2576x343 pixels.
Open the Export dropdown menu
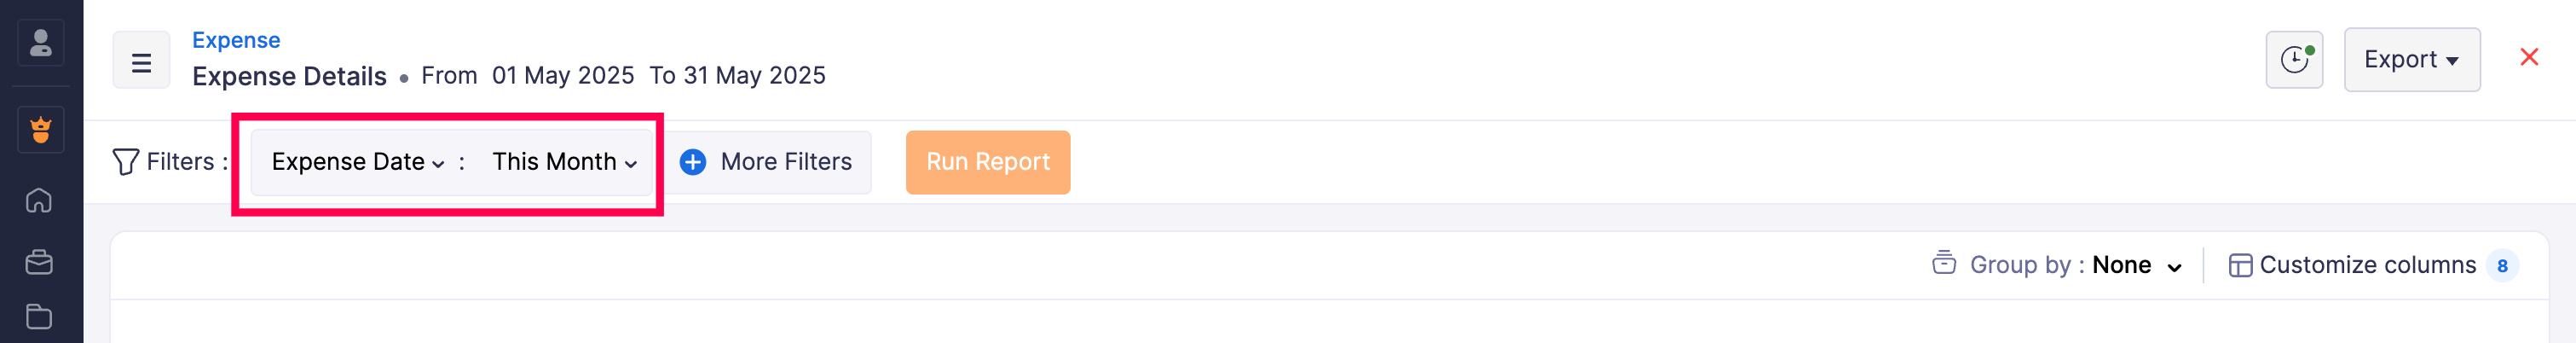pyautogui.click(x=2411, y=60)
